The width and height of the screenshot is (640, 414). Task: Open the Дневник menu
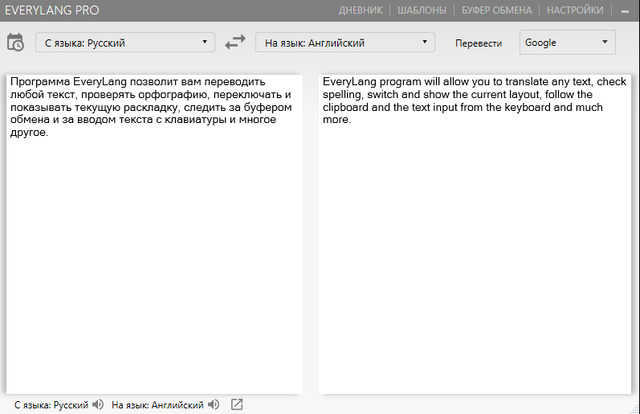pos(362,11)
